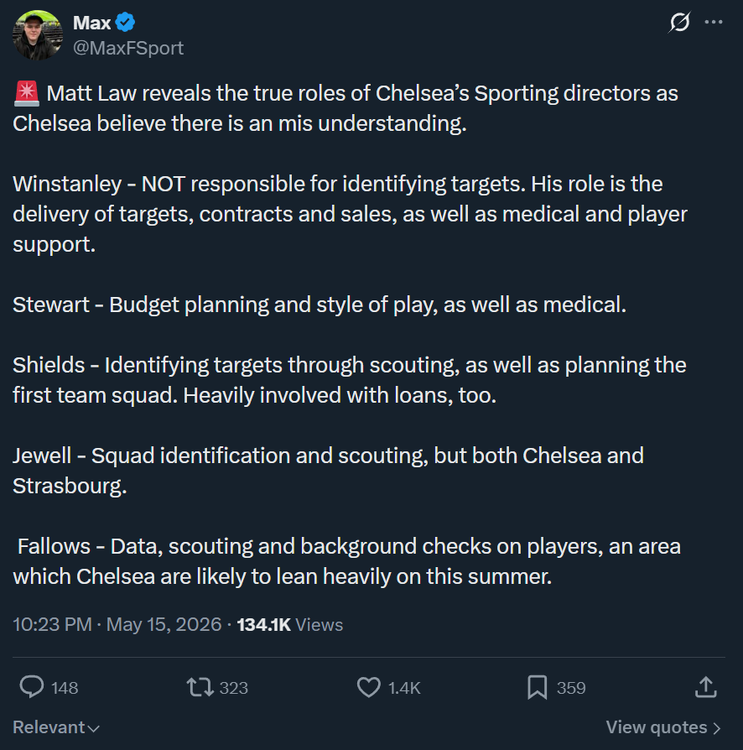Expand the Relevant sort dropdown
Image resolution: width=743 pixels, height=750 pixels.
(x=56, y=728)
